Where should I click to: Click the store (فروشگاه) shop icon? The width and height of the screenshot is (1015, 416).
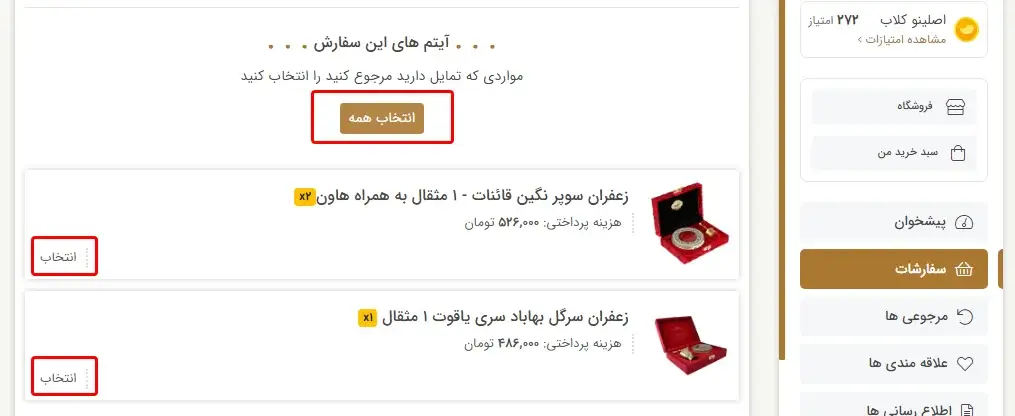point(955,107)
